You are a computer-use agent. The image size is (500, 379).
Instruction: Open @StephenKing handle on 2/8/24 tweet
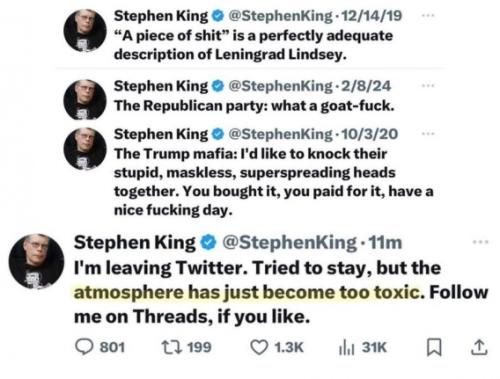tap(280, 86)
